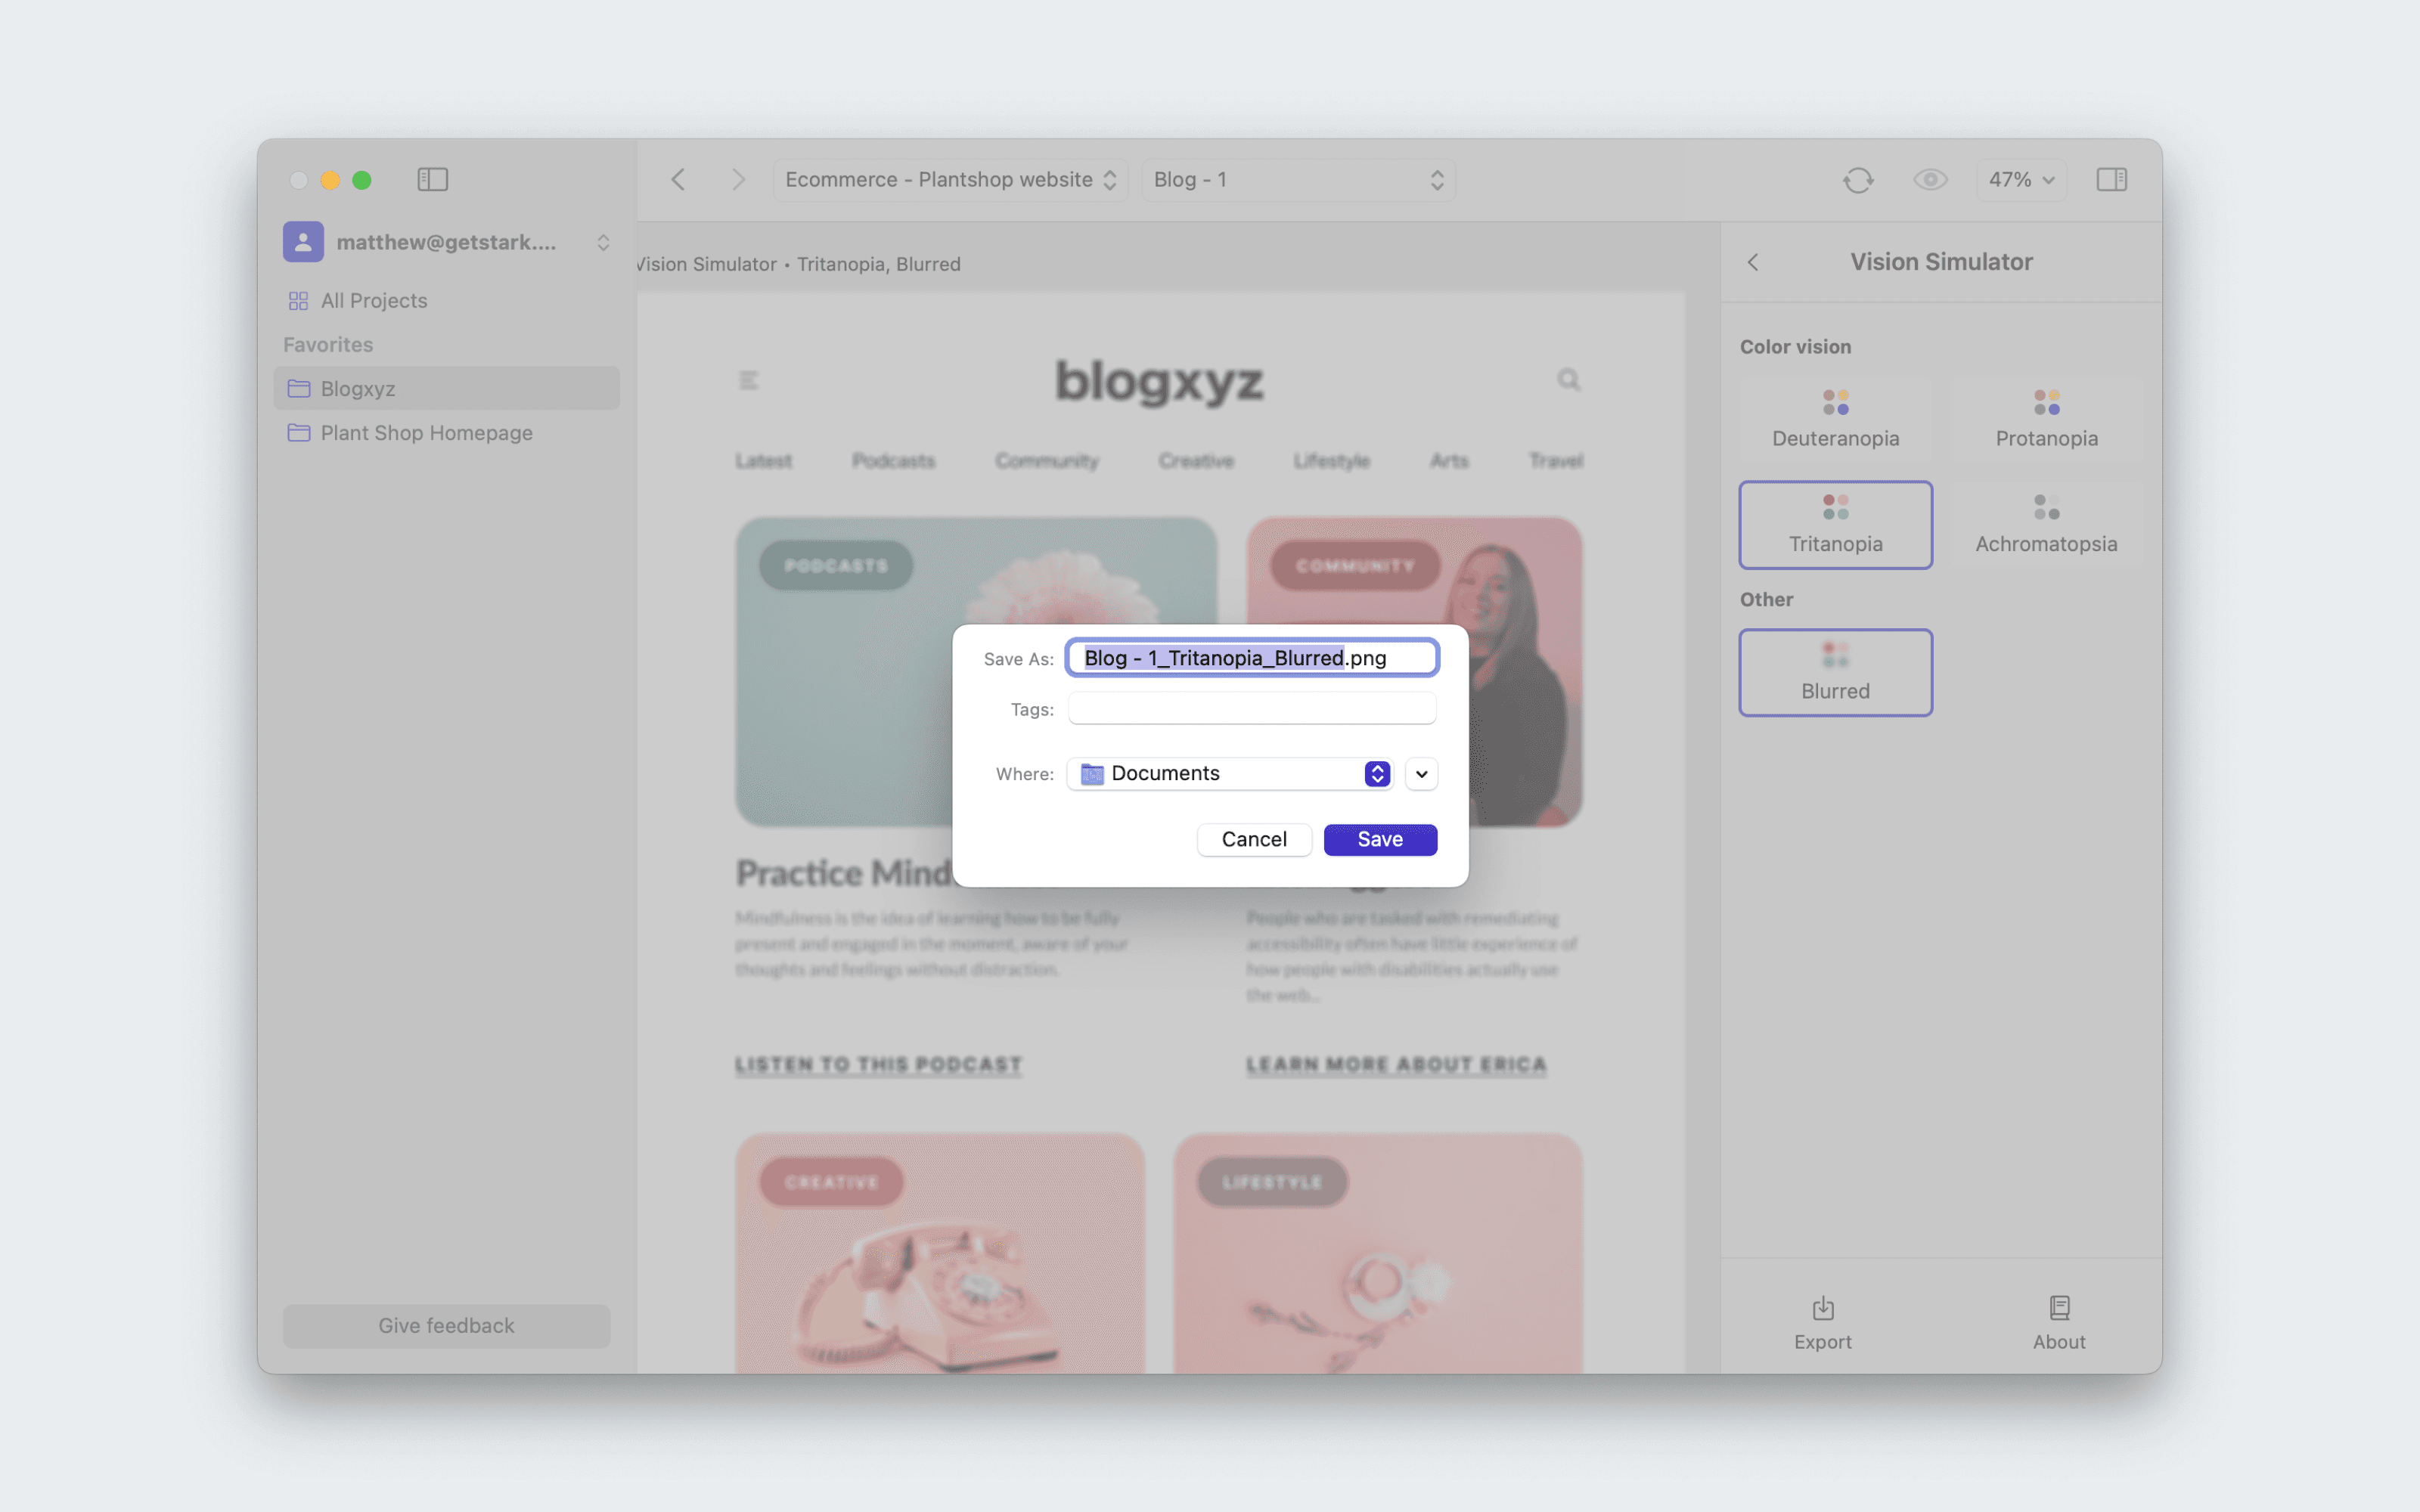Open the Arts blog tab
Viewport: 2420px width, 1512px height.
pos(1449,461)
